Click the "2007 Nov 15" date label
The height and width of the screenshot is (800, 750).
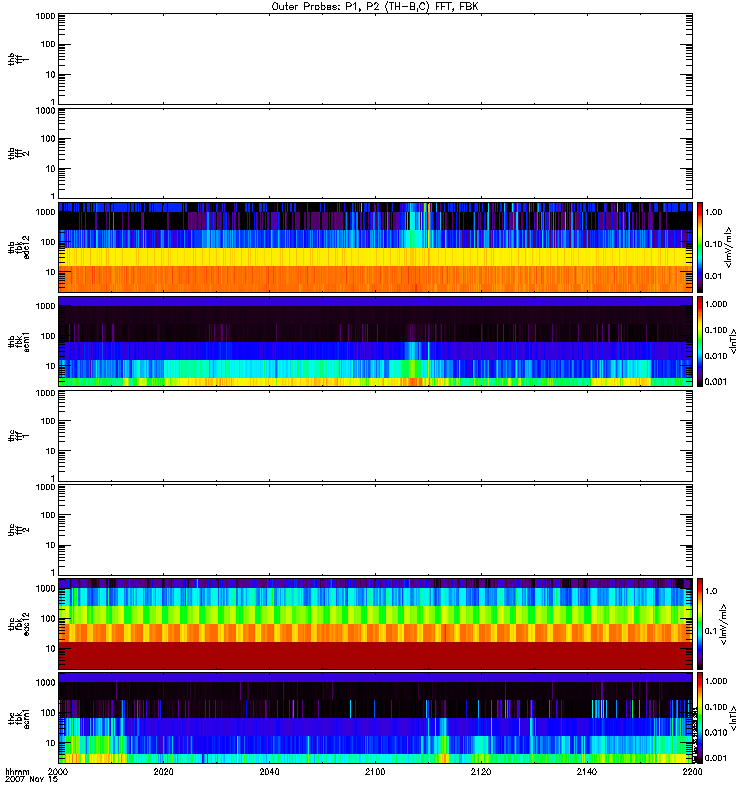pyautogui.click(x=31, y=780)
